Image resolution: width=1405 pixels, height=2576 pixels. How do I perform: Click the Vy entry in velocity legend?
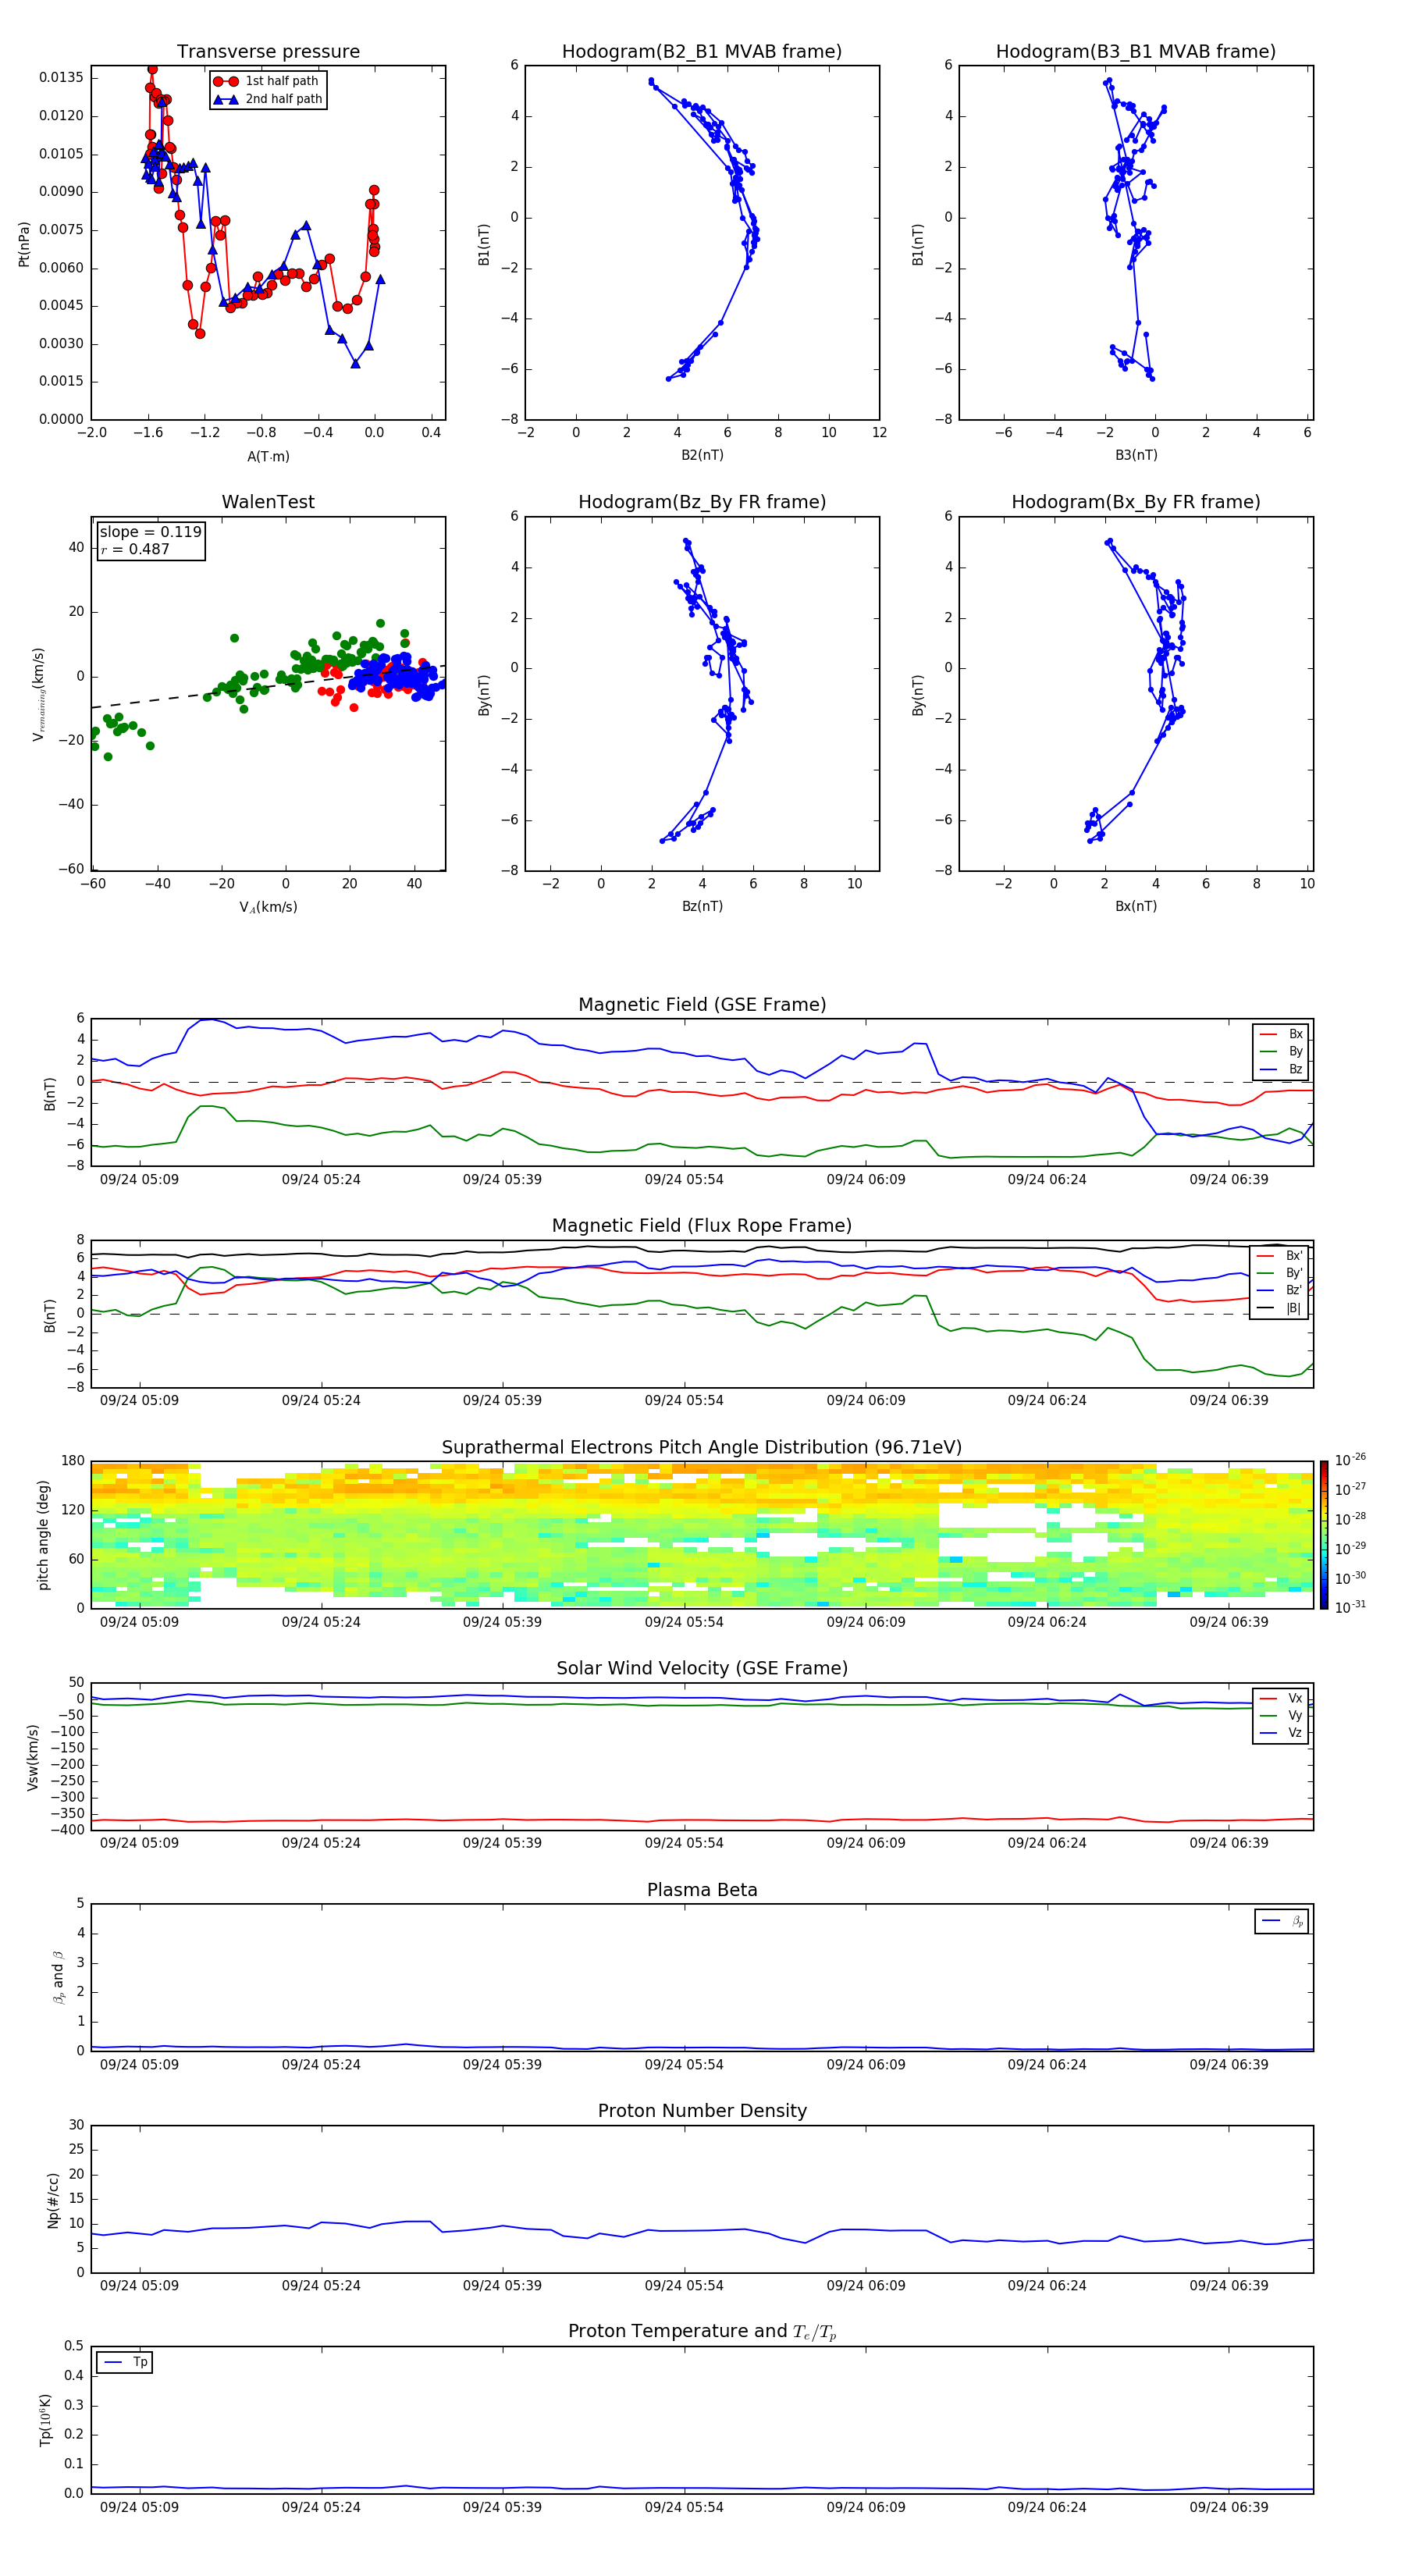1281,1716
